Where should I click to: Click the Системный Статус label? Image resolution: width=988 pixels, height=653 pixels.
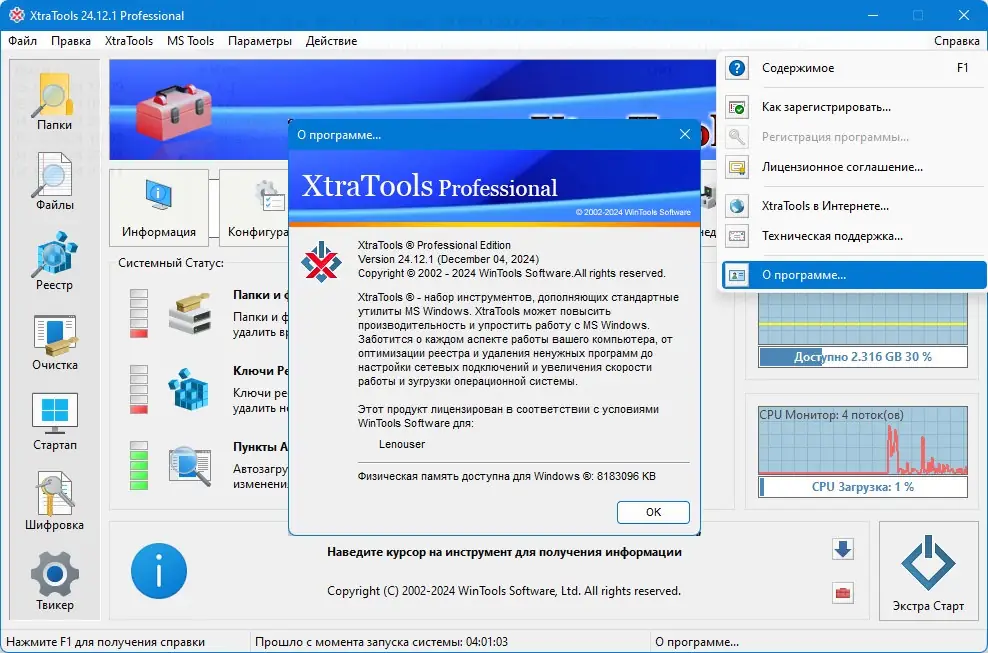171,263
